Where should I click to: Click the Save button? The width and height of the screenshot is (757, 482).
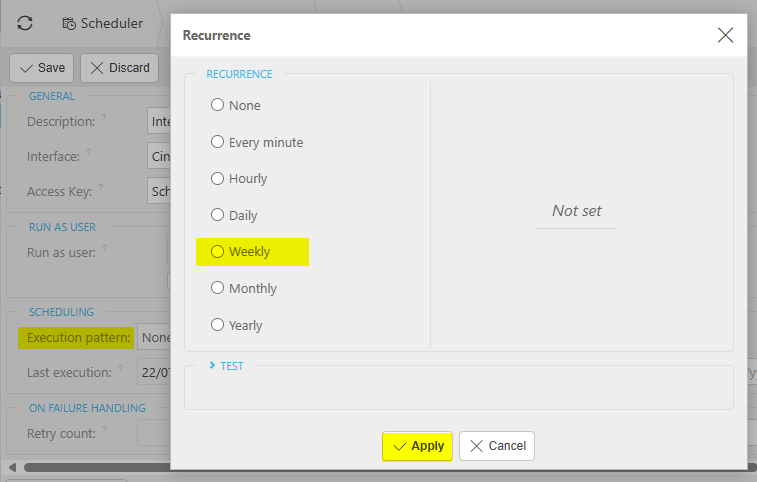pos(41,68)
